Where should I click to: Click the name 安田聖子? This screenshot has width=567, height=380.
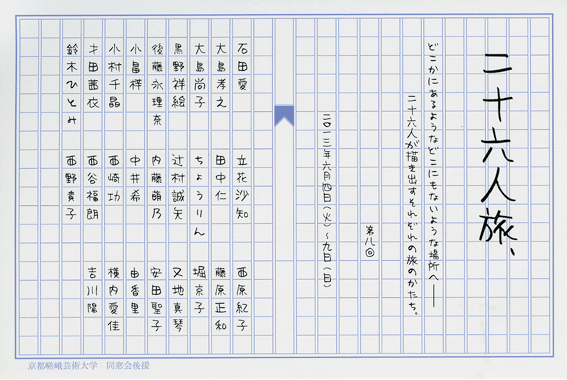pyautogui.click(x=157, y=299)
